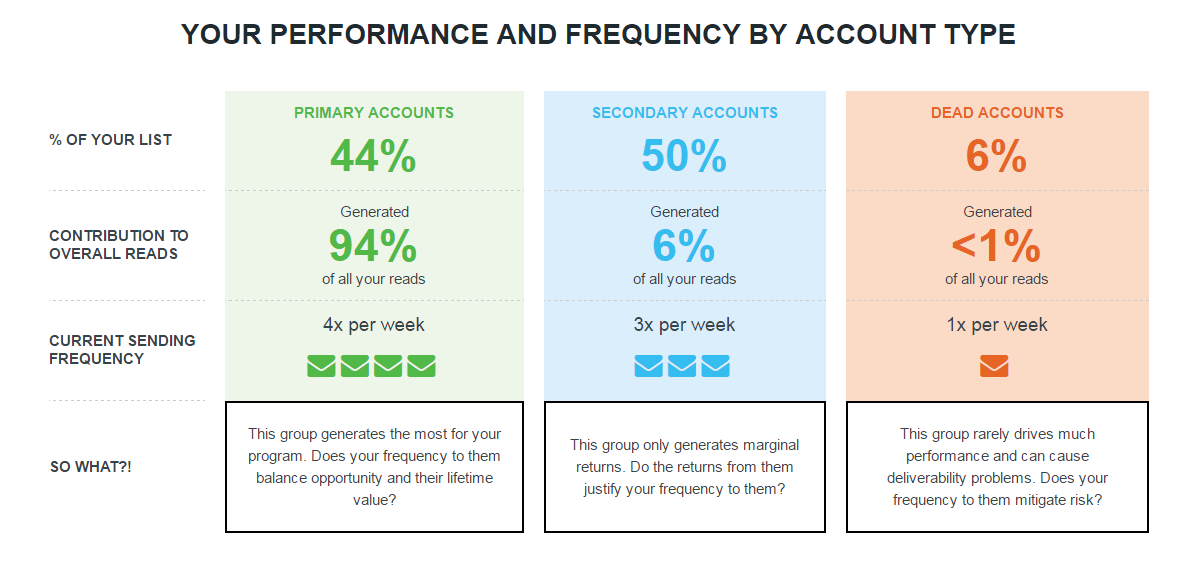
Task: Click the 94% of reads figure
Action: 373,246
